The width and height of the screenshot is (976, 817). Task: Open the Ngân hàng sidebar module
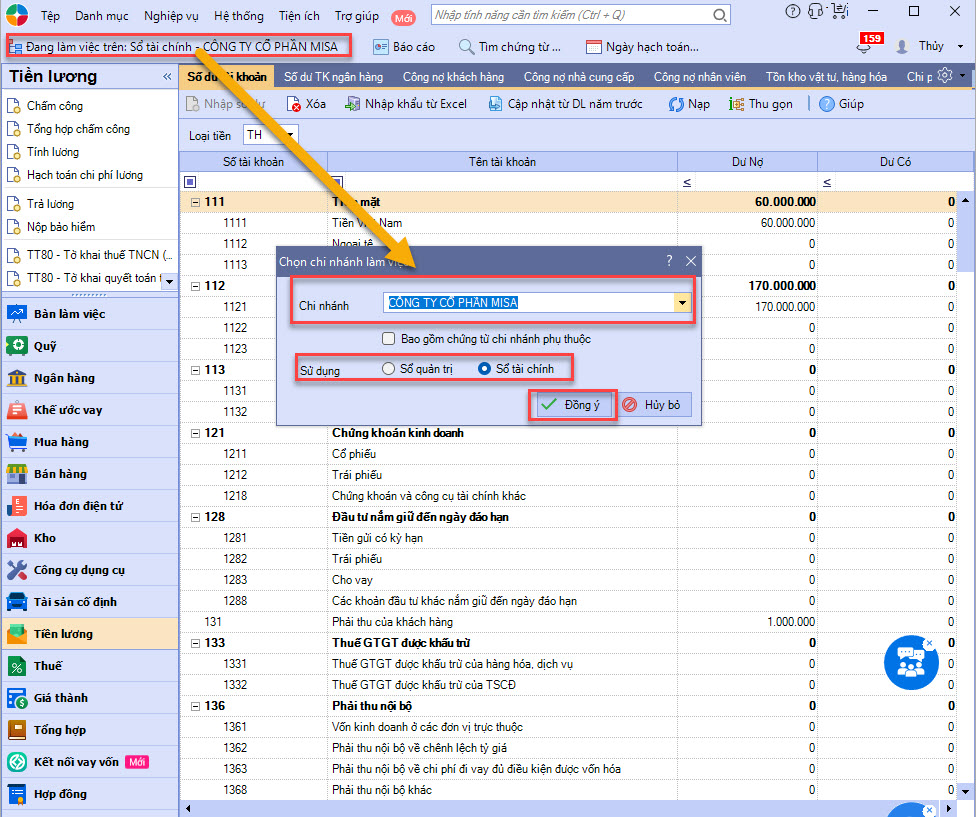point(17,378)
